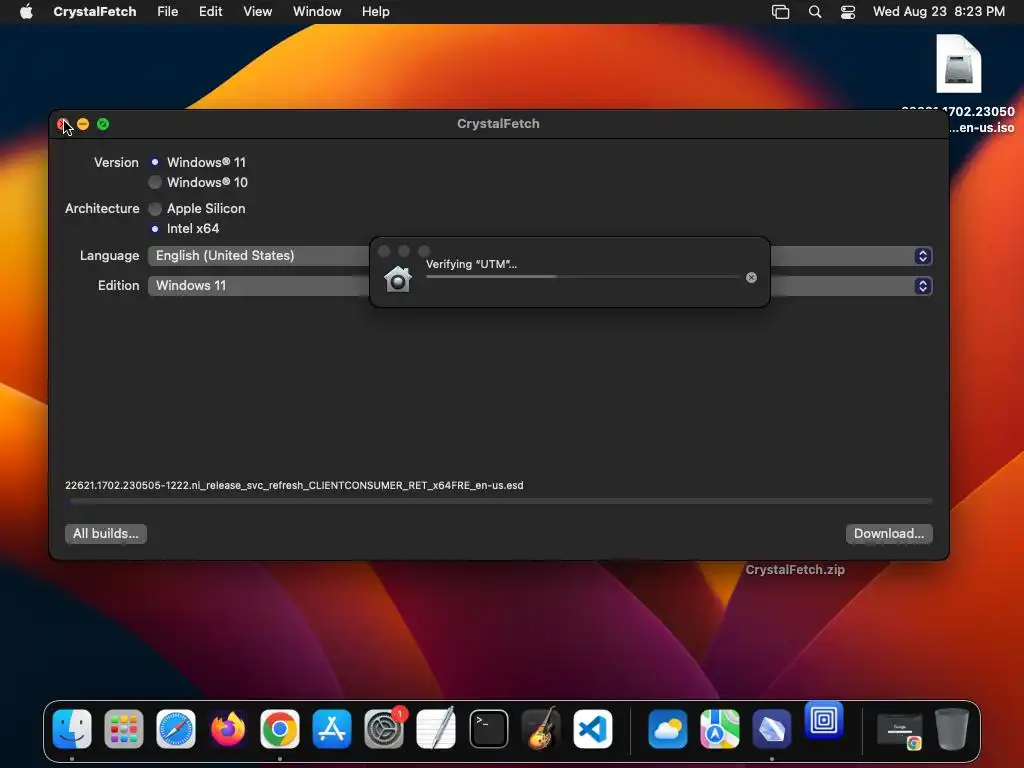This screenshot has width=1024, height=768.
Task: Click the green zoom button of CrystalFetch
Action: [x=103, y=124]
